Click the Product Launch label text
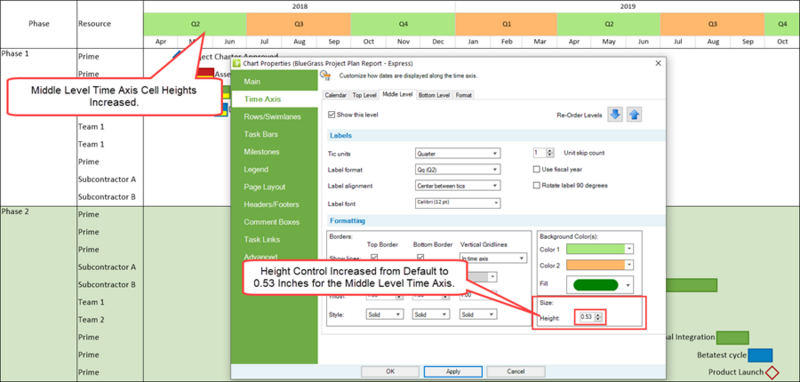Viewport: 800px width, 382px height. (x=736, y=372)
